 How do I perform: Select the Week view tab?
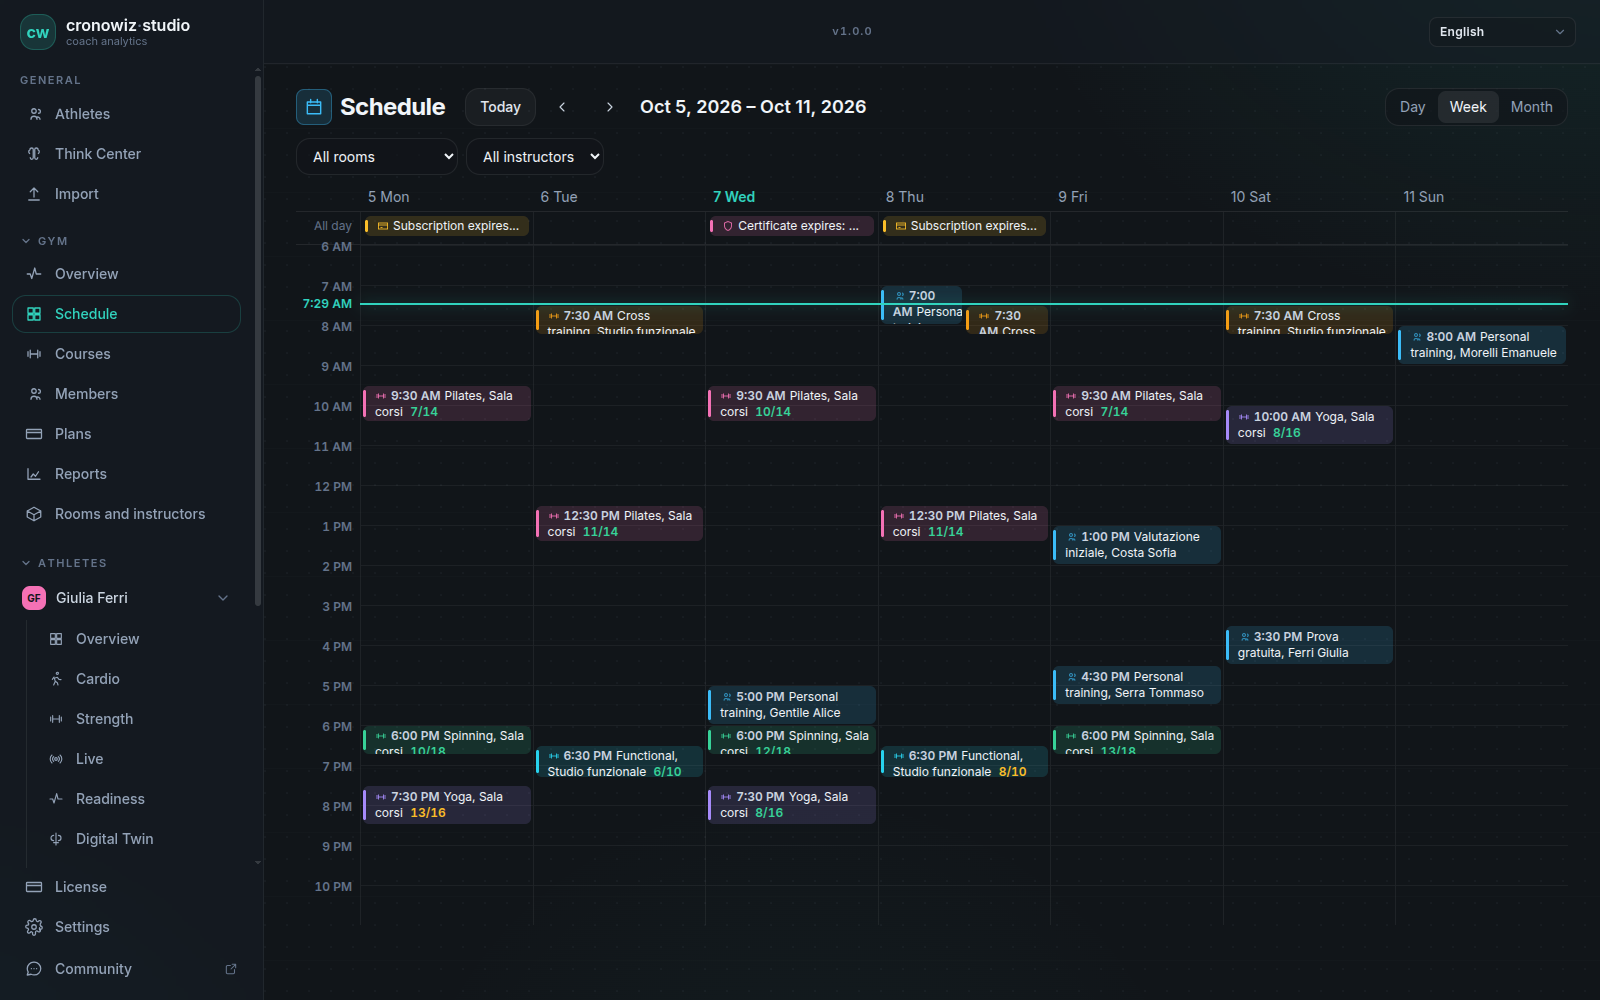[x=1468, y=107]
